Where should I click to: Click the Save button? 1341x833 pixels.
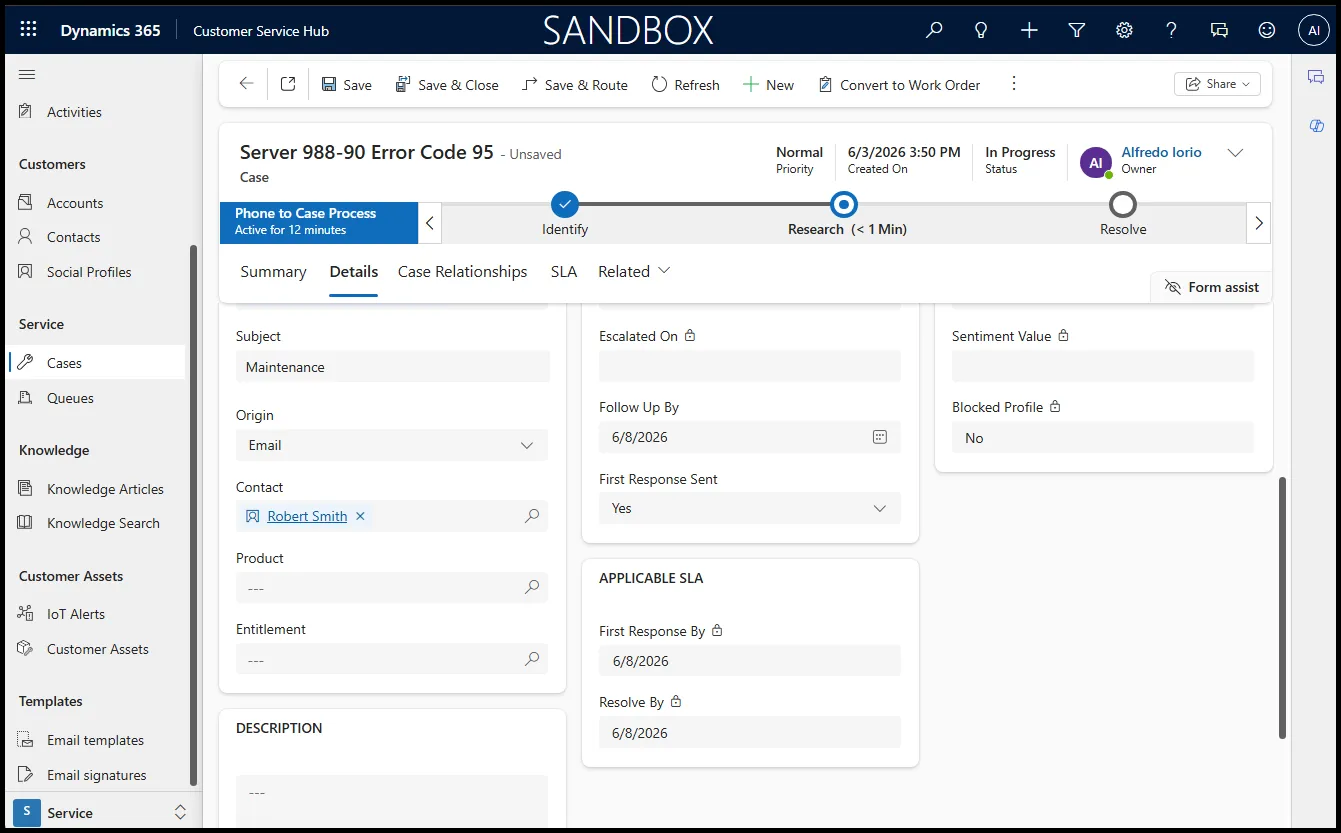click(346, 85)
